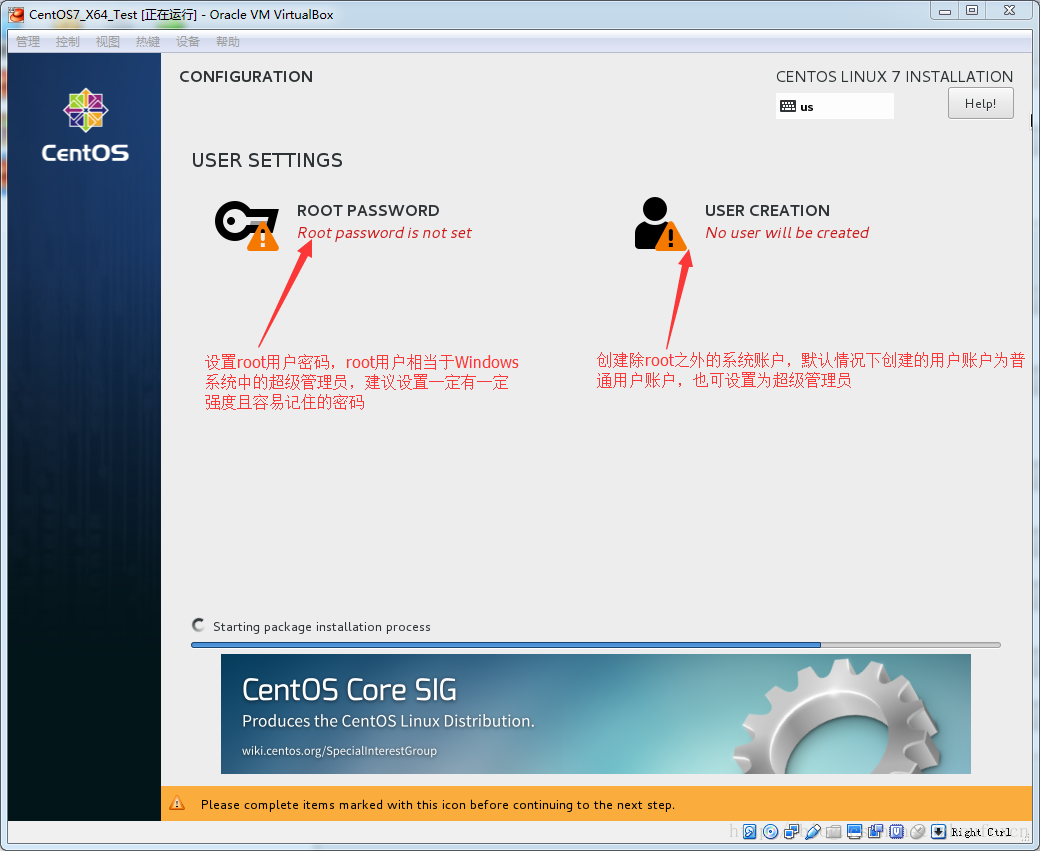Click CENTOS LINUX 7 INSTALLATION title
Screen dimensions: 1040x851
coord(895,76)
